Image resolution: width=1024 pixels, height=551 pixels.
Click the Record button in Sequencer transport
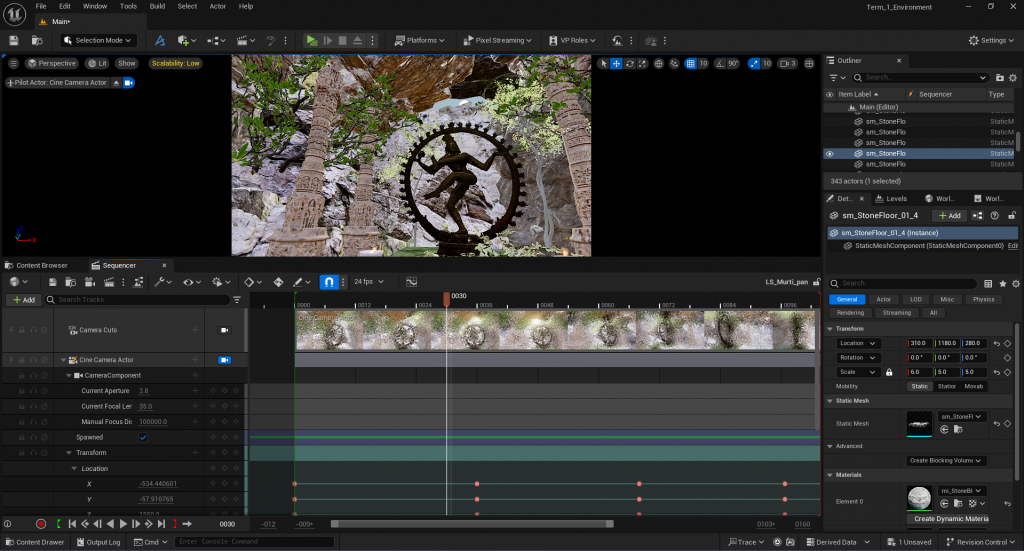point(40,524)
